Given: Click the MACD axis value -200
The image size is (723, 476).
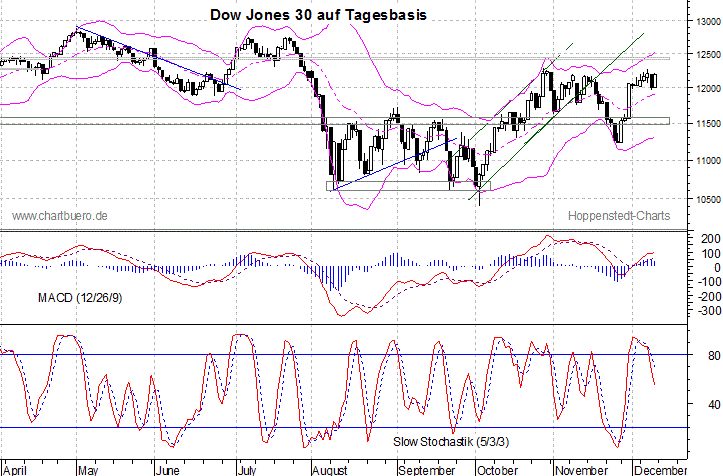Looking at the screenshot, I should point(708,297).
